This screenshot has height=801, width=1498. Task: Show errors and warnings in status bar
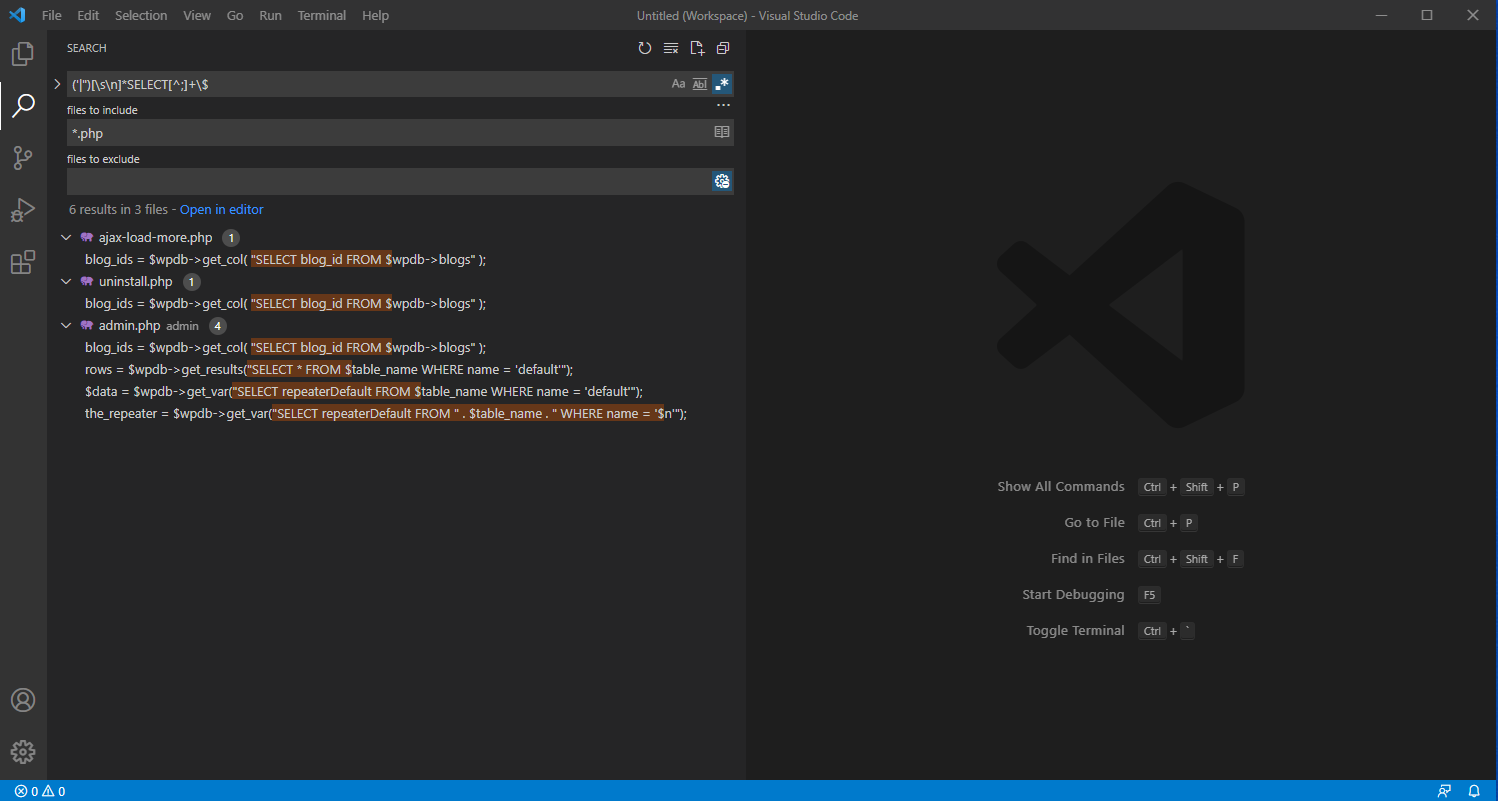coord(40,791)
